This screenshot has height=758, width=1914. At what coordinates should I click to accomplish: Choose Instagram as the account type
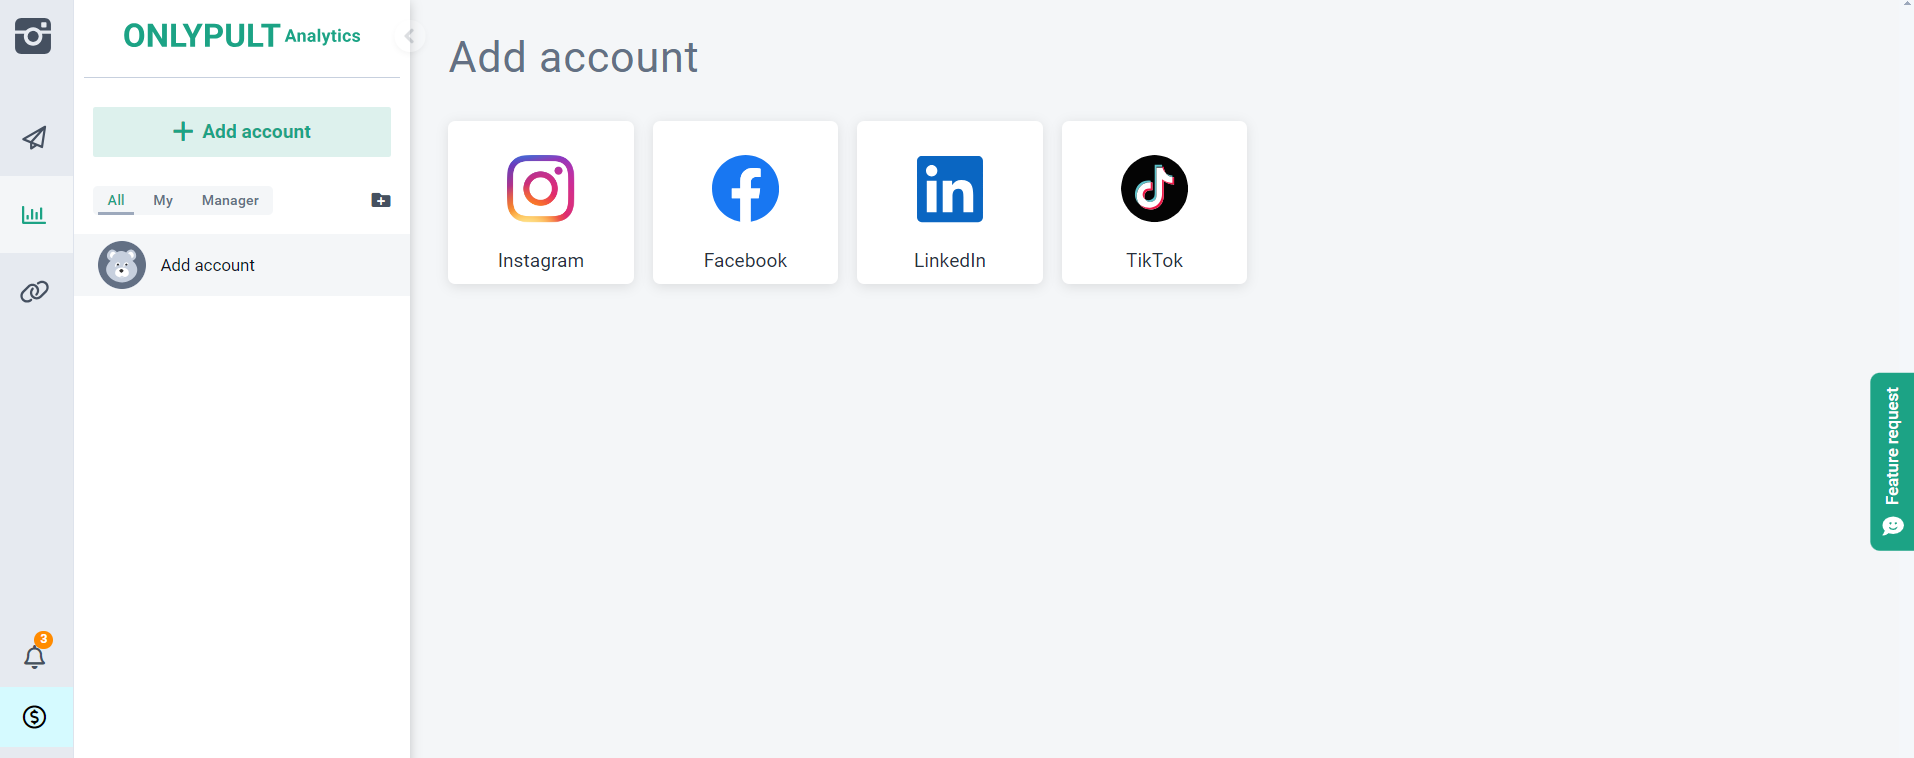(x=541, y=203)
